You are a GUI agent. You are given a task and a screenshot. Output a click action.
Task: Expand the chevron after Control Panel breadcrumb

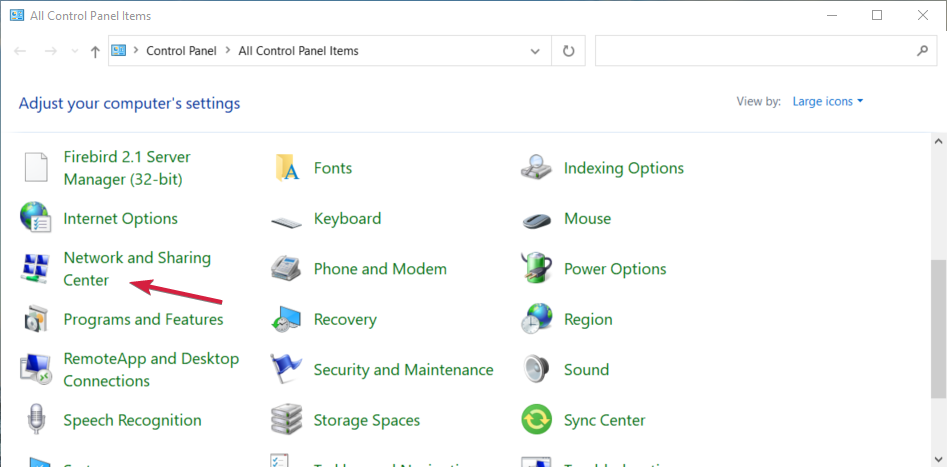point(226,51)
